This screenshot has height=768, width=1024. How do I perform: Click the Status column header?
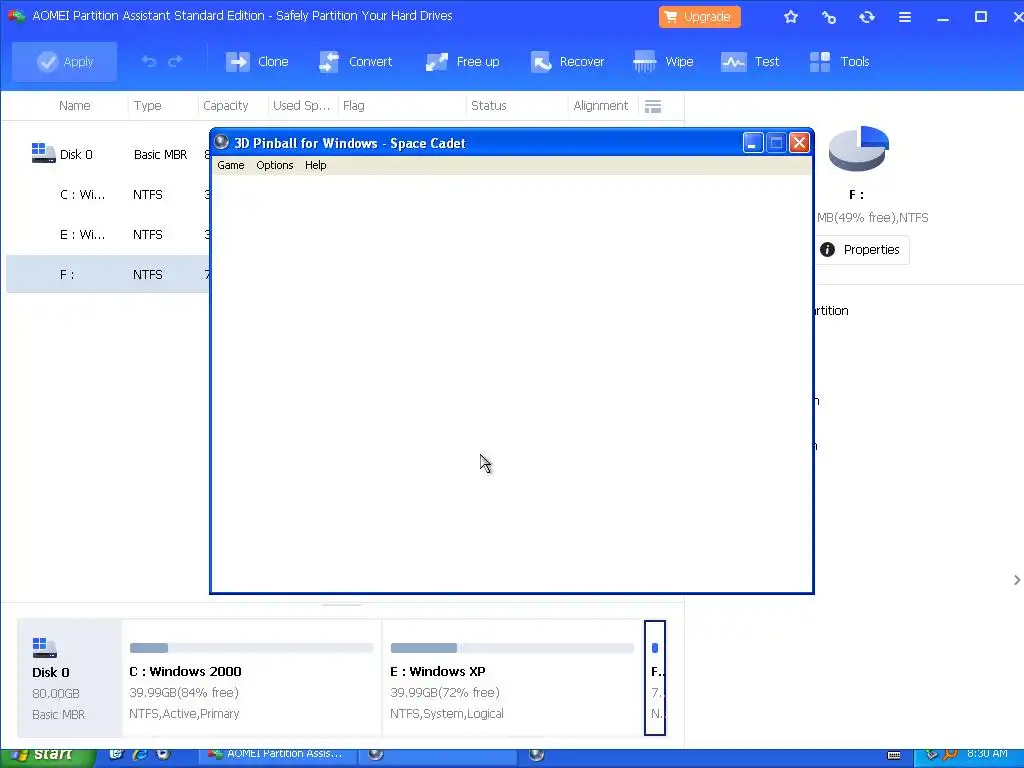488,106
